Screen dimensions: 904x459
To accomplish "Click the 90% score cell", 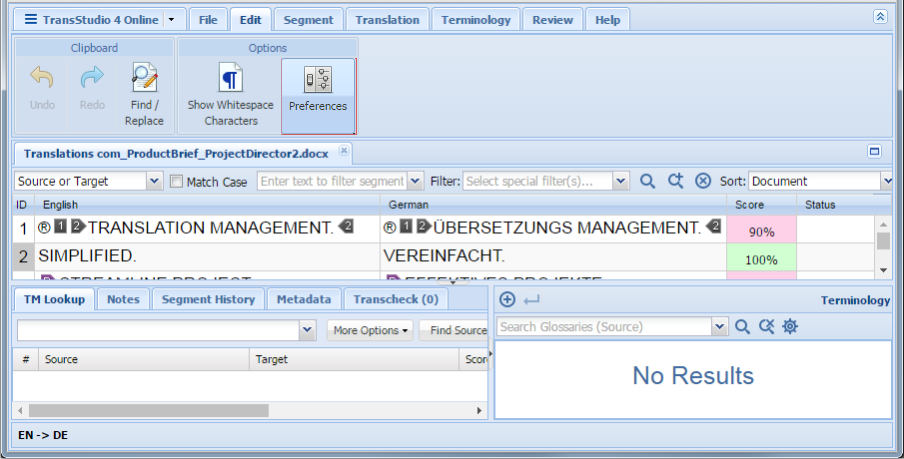I will [x=761, y=230].
